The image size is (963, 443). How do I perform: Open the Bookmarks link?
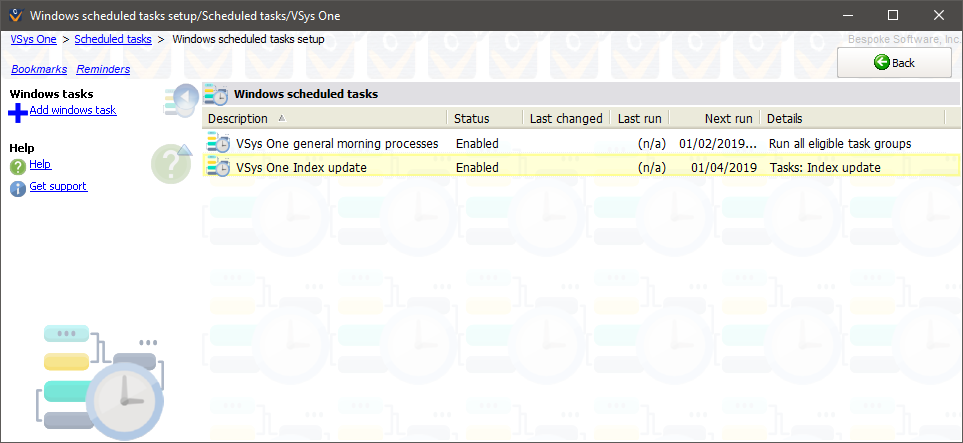click(38, 70)
